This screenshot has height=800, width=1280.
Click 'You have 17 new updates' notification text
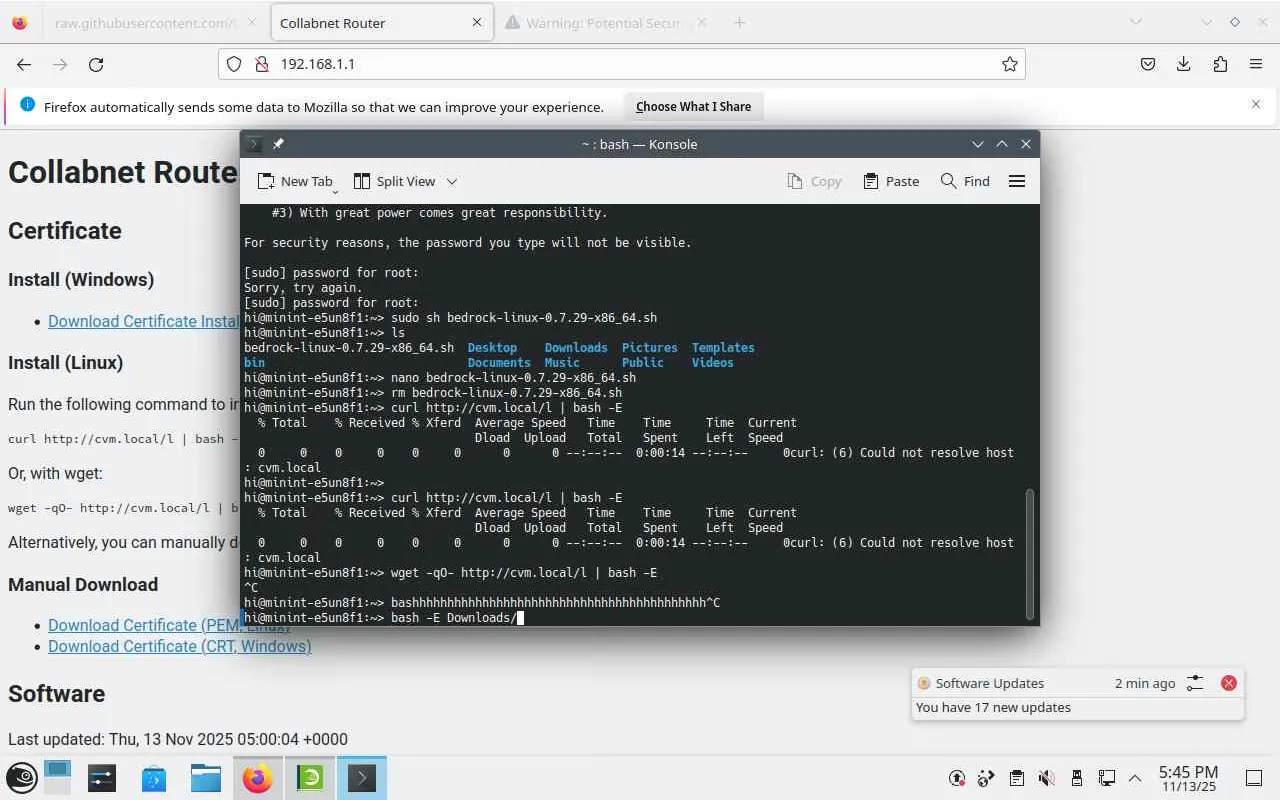point(993,707)
